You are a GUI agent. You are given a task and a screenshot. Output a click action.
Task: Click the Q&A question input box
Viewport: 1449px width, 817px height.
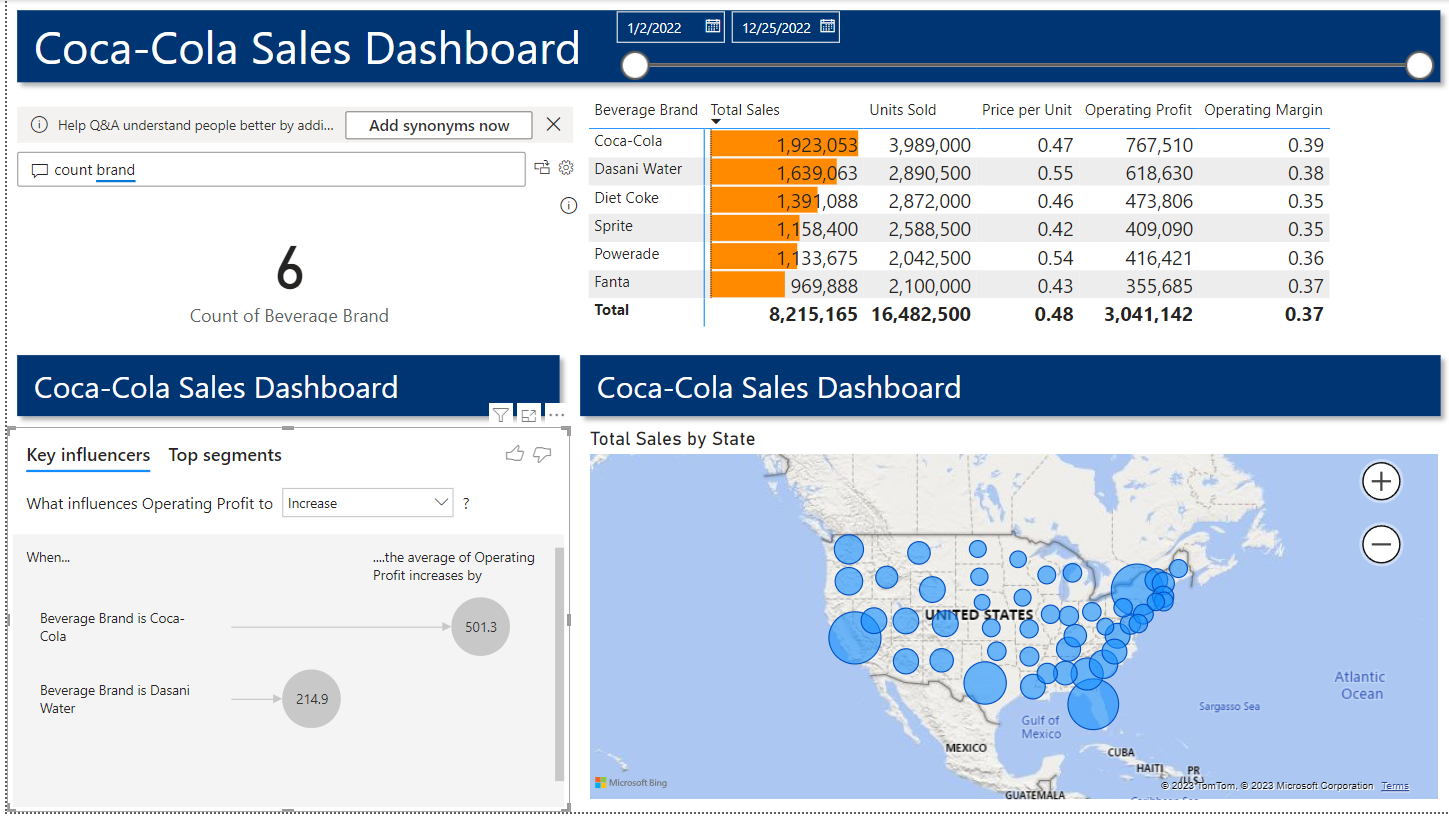[x=271, y=170]
